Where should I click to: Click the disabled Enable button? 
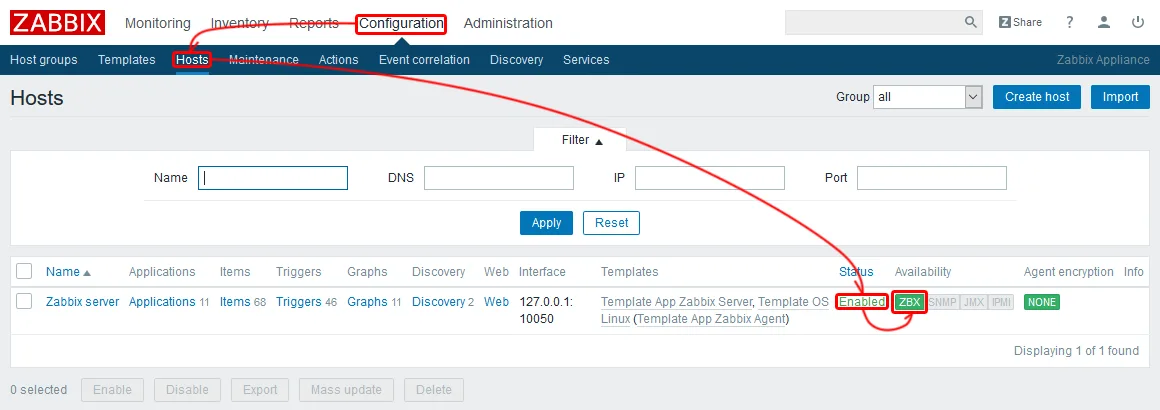113,390
